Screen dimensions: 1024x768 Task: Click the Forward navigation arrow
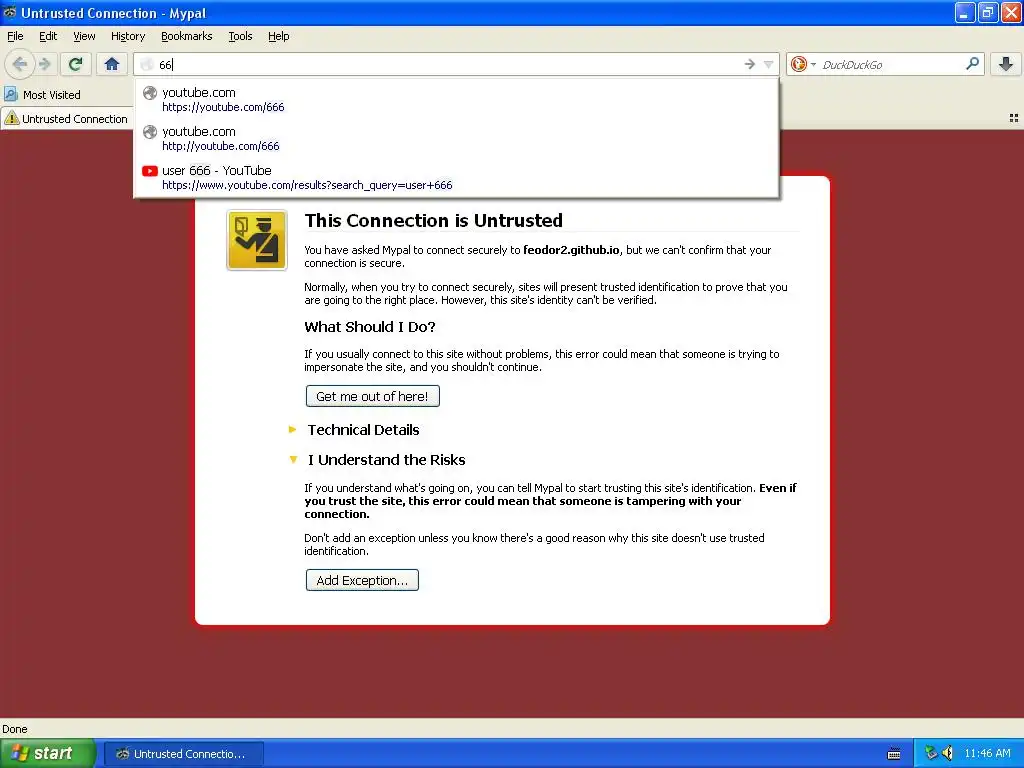click(44, 64)
